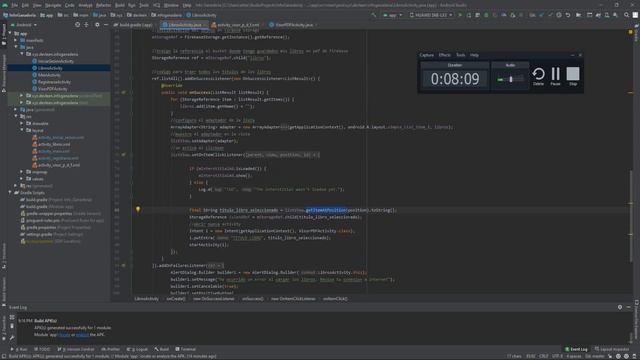640x360 pixels.
Task: Click the collapse all icon in project panel
Action: (86, 25)
